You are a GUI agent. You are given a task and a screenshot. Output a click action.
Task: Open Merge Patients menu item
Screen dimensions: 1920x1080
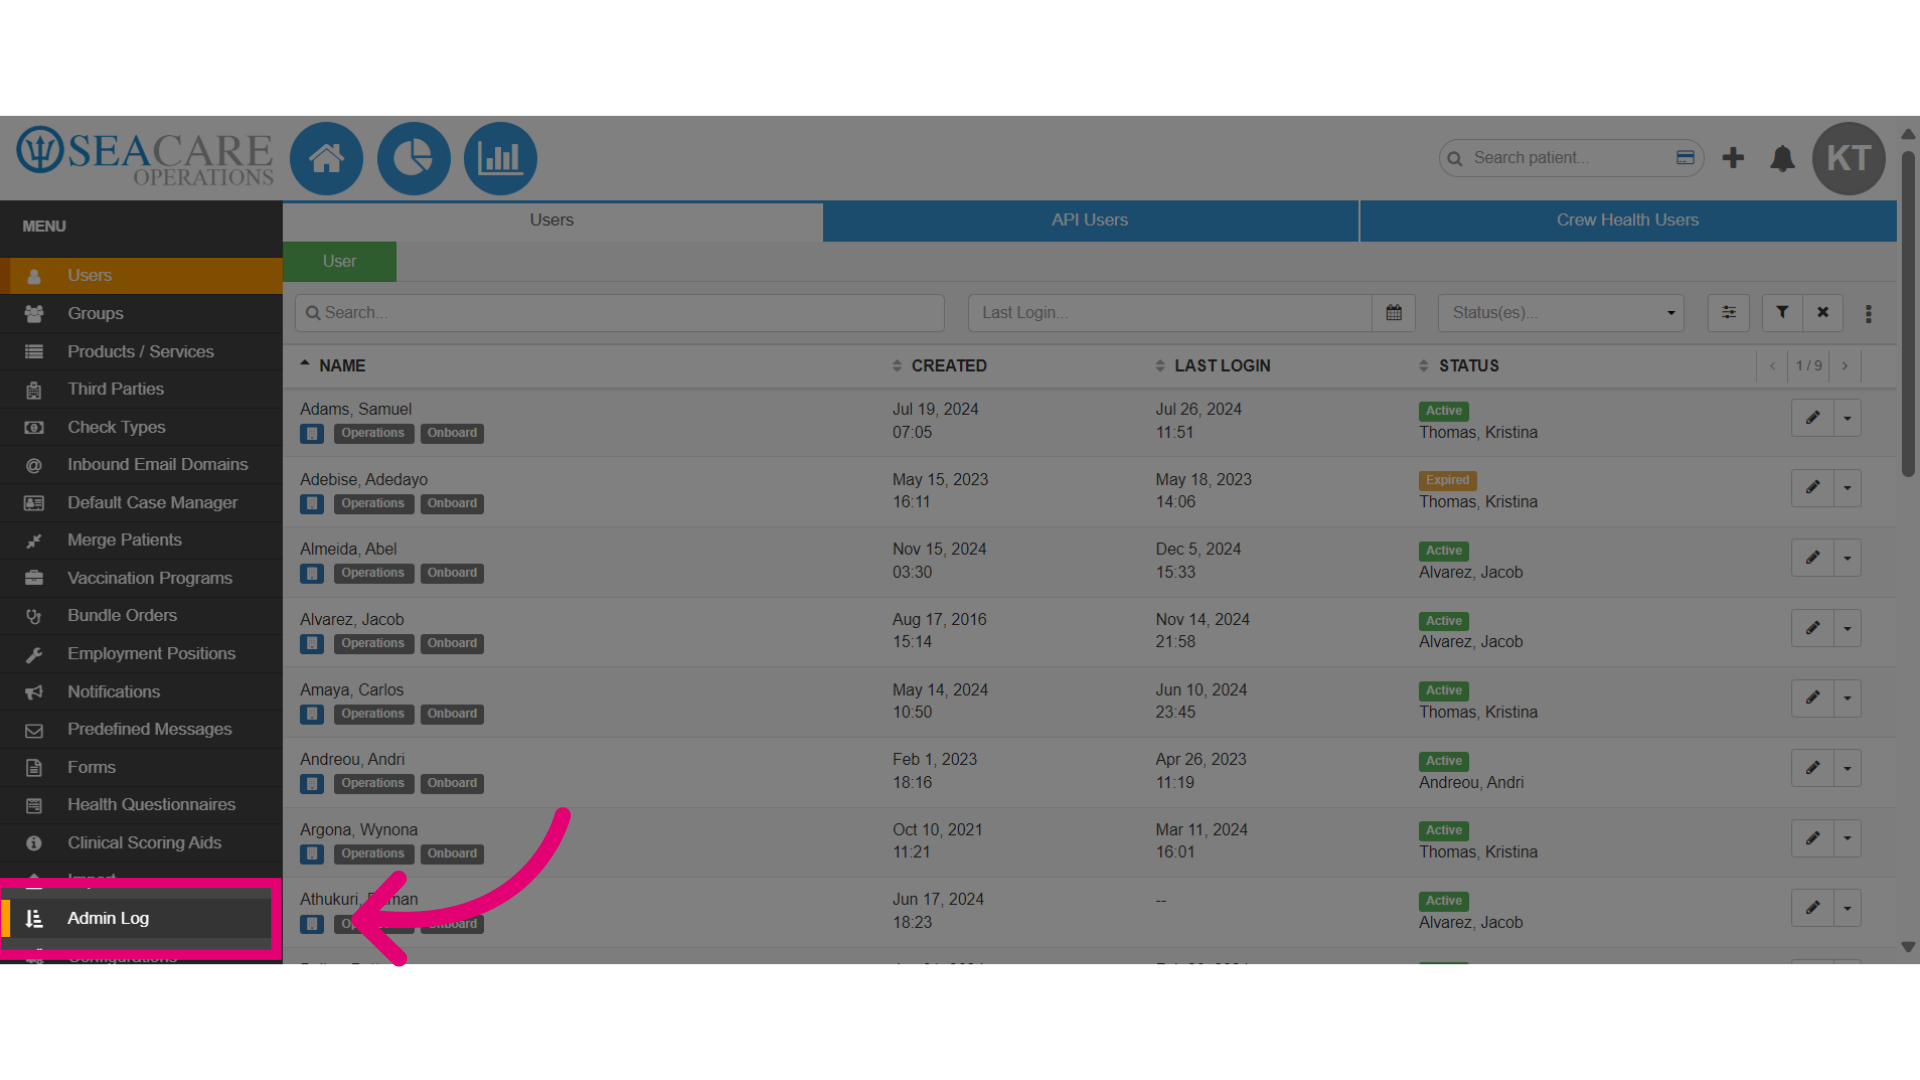[141, 540]
